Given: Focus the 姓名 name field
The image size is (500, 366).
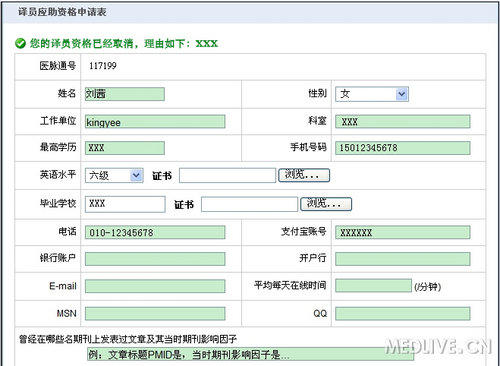Looking at the screenshot, I should tap(125, 94).
